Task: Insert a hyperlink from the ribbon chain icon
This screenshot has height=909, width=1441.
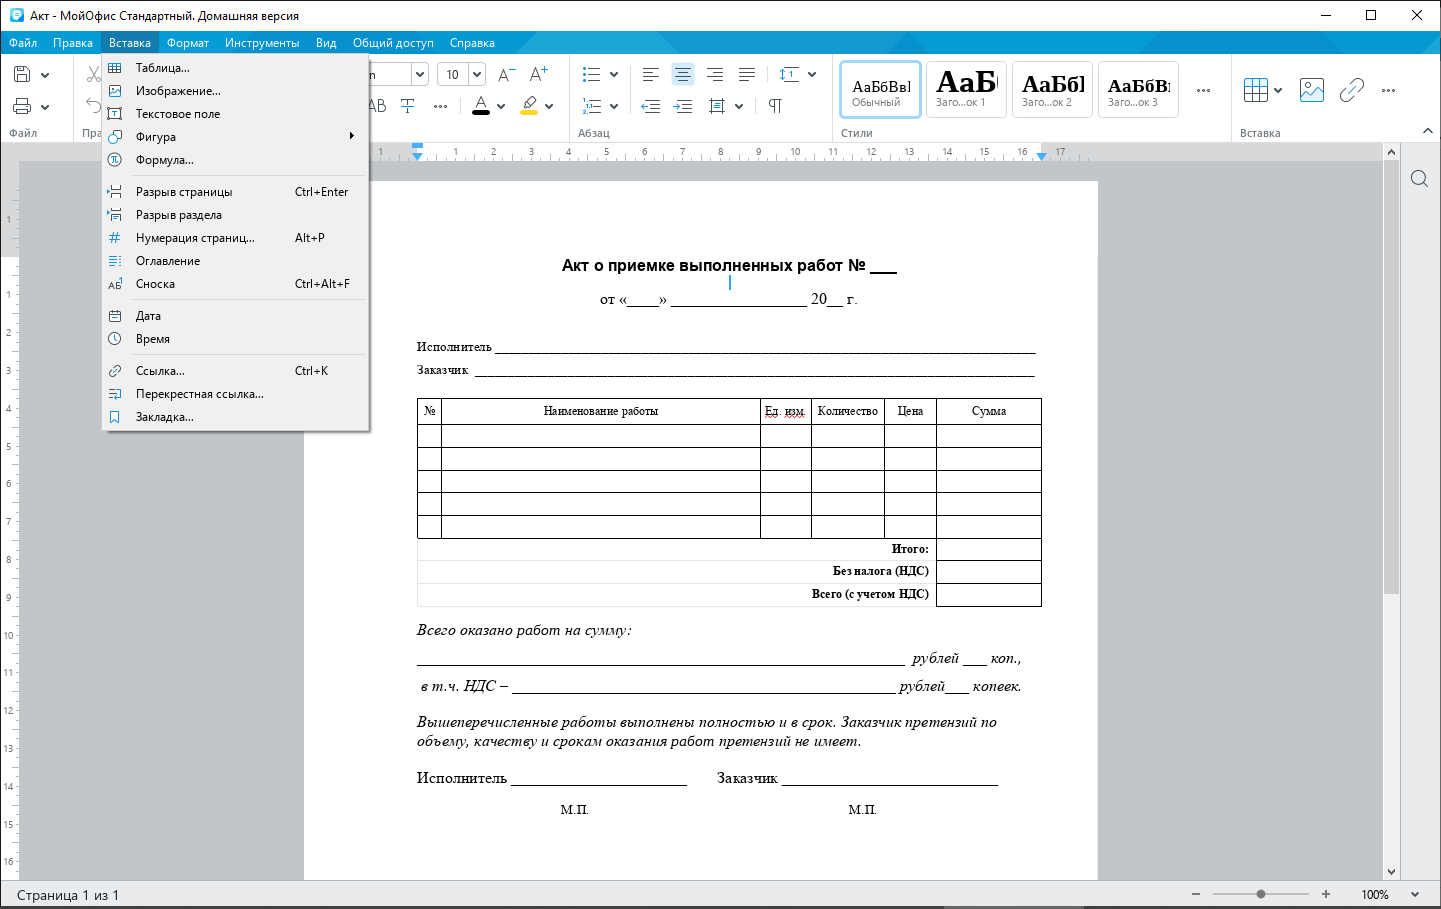Action: (1352, 90)
